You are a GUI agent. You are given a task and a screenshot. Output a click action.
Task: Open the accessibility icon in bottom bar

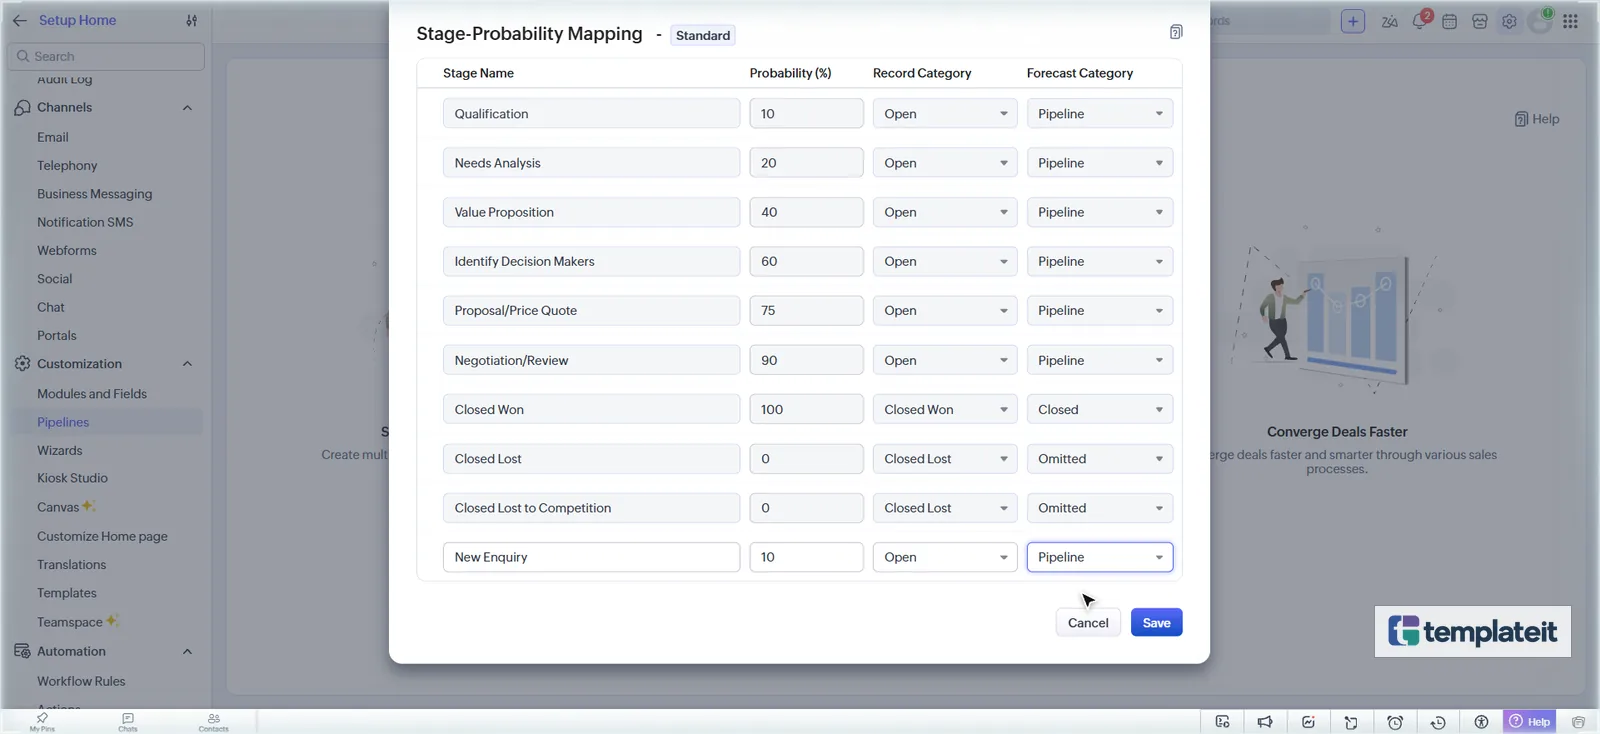click(x=1481, y=722)
